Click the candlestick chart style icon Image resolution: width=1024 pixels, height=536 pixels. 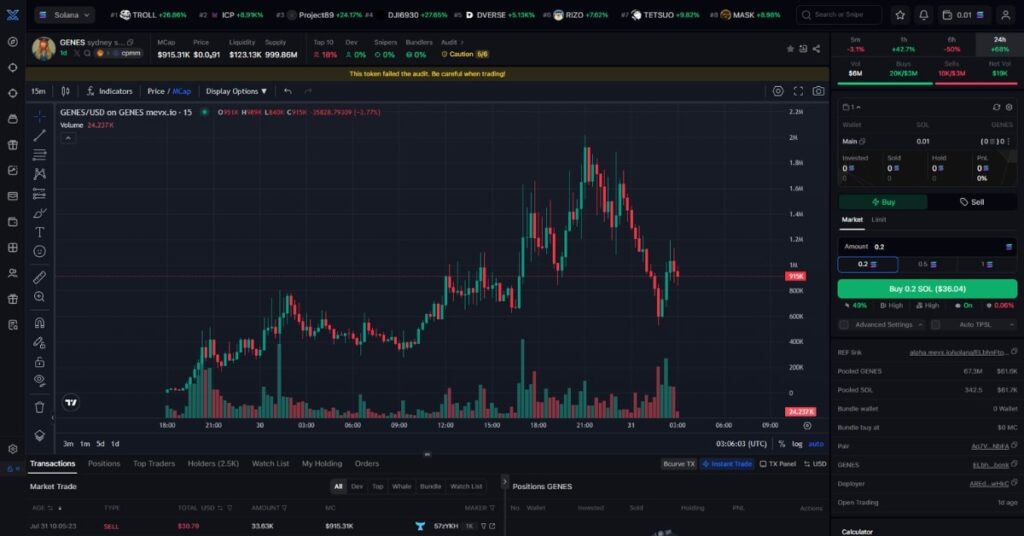tap(65, 91)
